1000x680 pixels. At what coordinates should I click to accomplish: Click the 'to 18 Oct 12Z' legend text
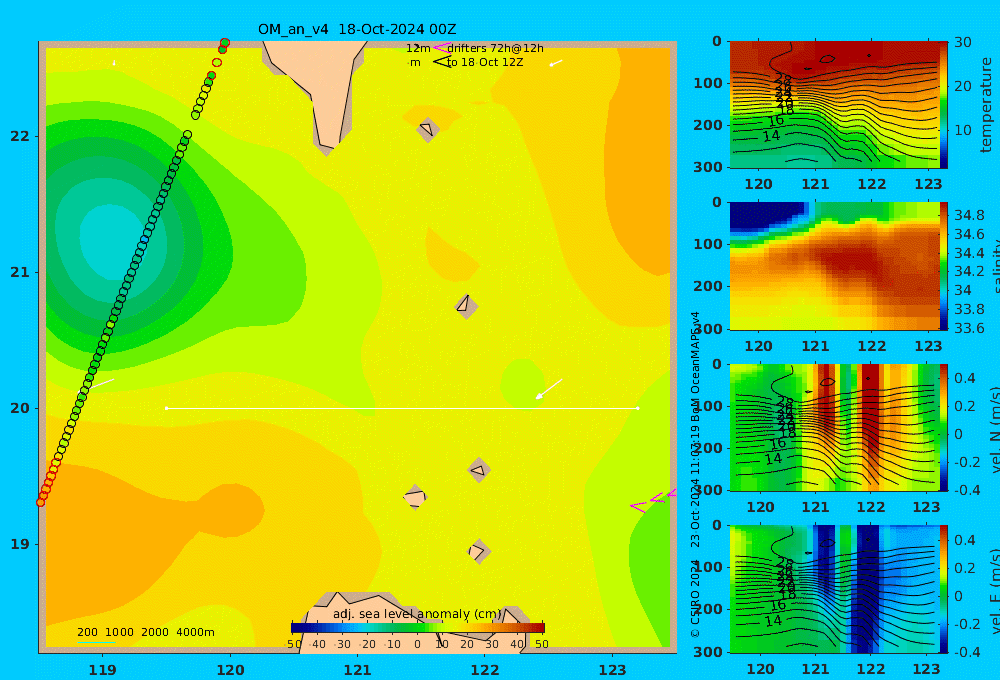click(x=485, y=62)
